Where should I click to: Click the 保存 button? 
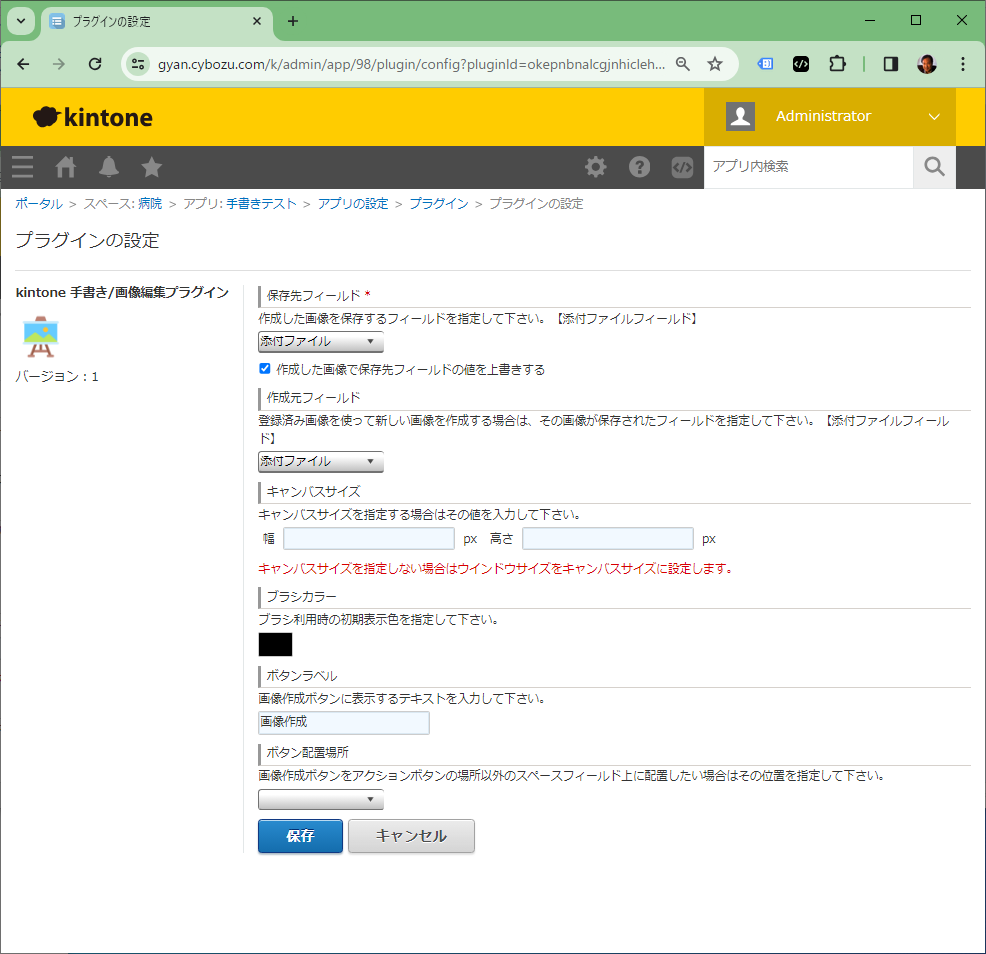pos(301,836)
